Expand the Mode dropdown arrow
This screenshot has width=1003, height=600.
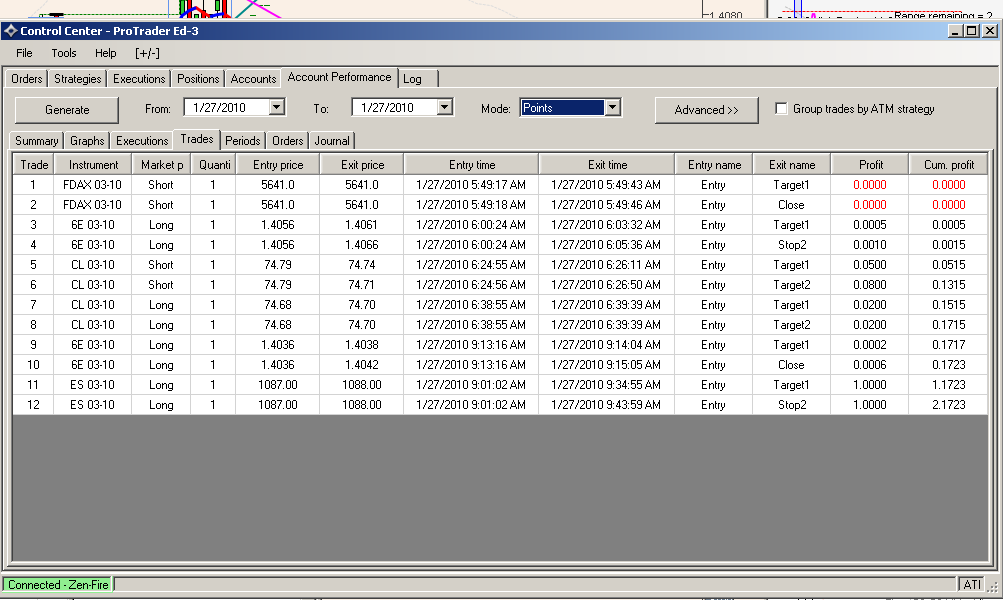pyautogui.click(x=612, y=107)
